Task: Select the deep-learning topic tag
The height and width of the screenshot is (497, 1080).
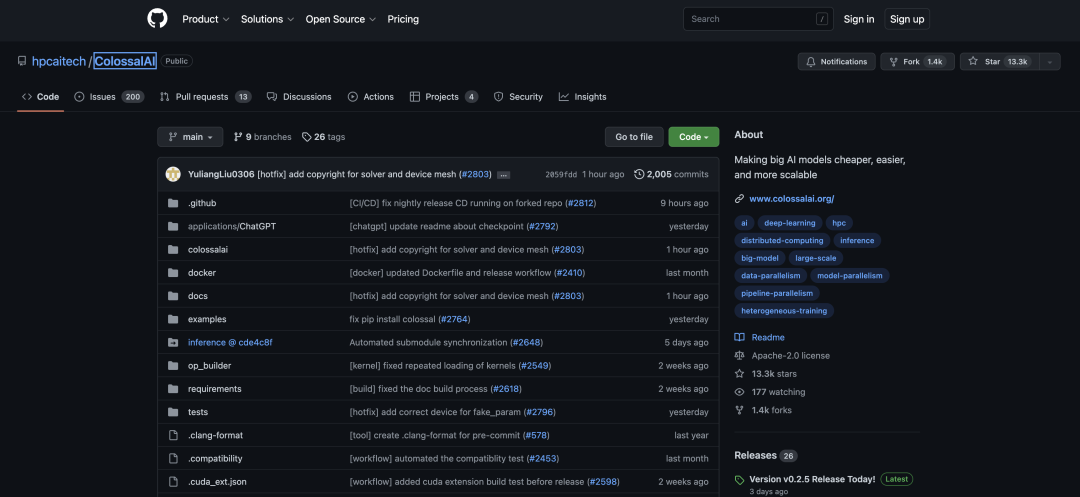Action: pos(789,223)
